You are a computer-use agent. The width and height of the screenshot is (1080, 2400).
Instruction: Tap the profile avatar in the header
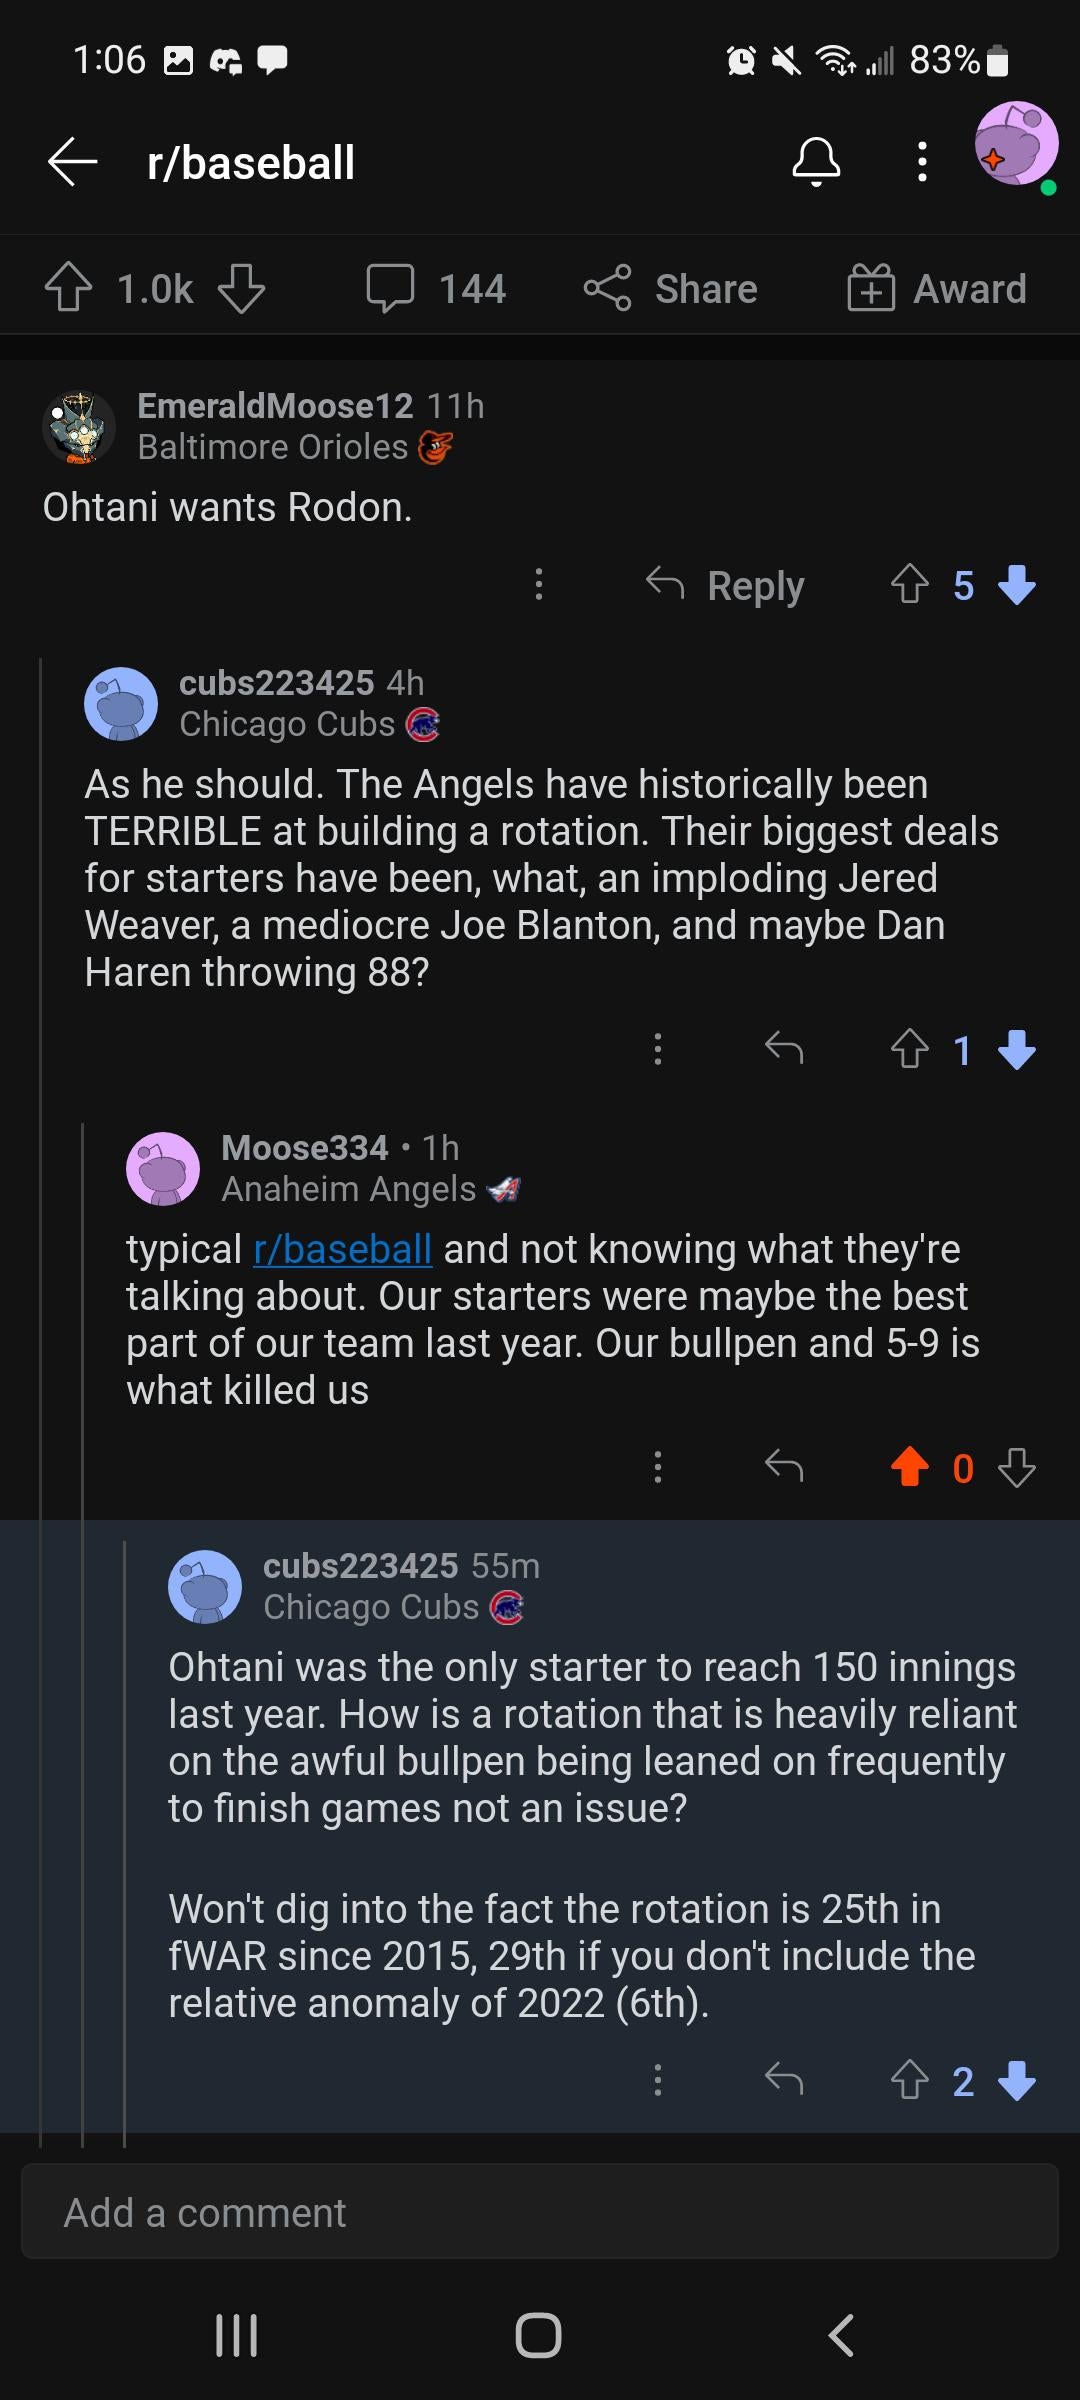pos(1016,145)
